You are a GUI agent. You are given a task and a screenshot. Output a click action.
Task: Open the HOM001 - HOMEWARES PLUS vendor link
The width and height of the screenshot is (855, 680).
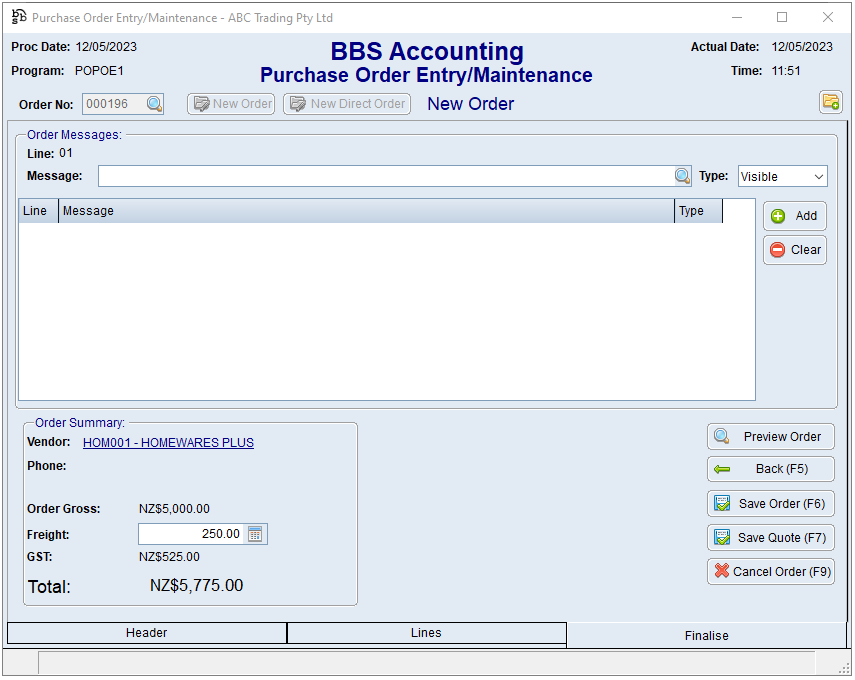168,442
